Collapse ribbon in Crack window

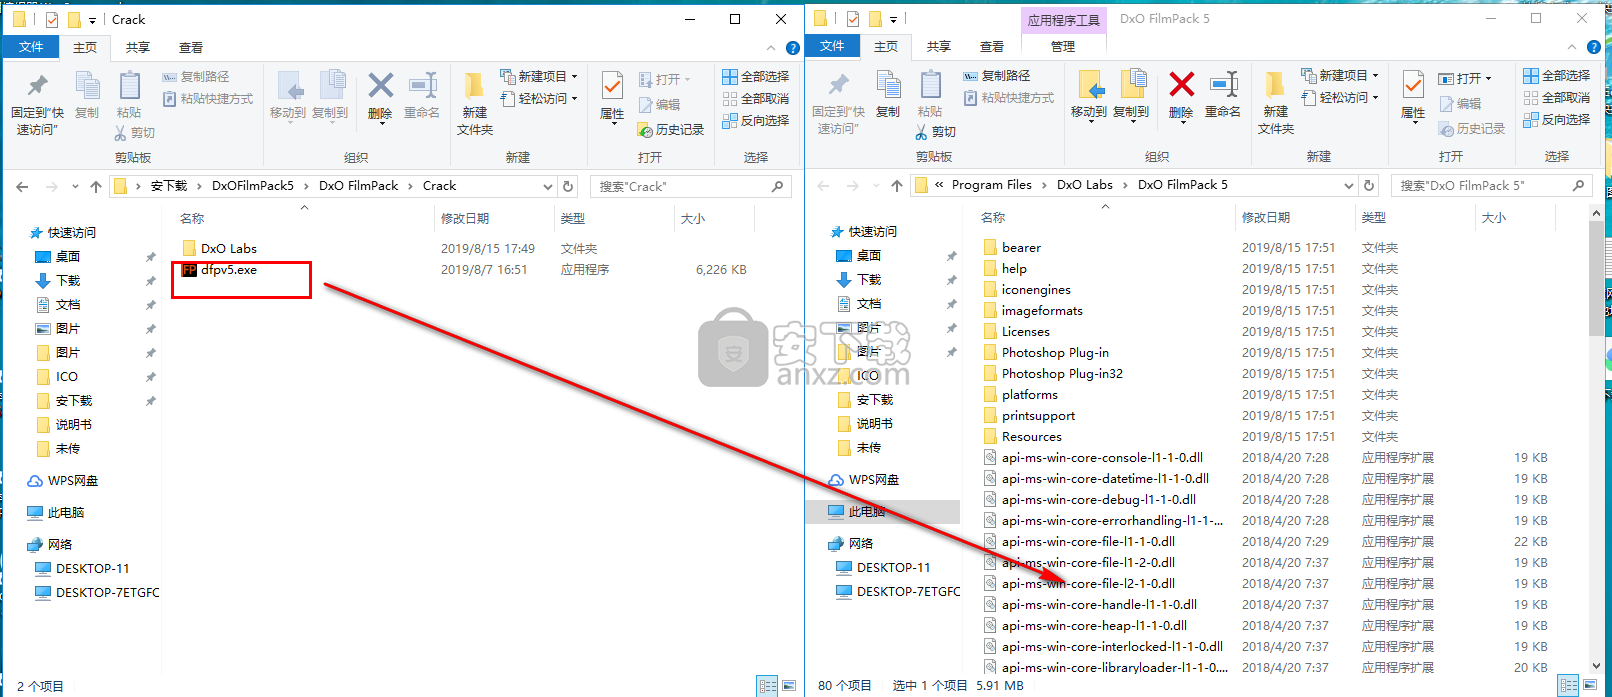point(770,48)
